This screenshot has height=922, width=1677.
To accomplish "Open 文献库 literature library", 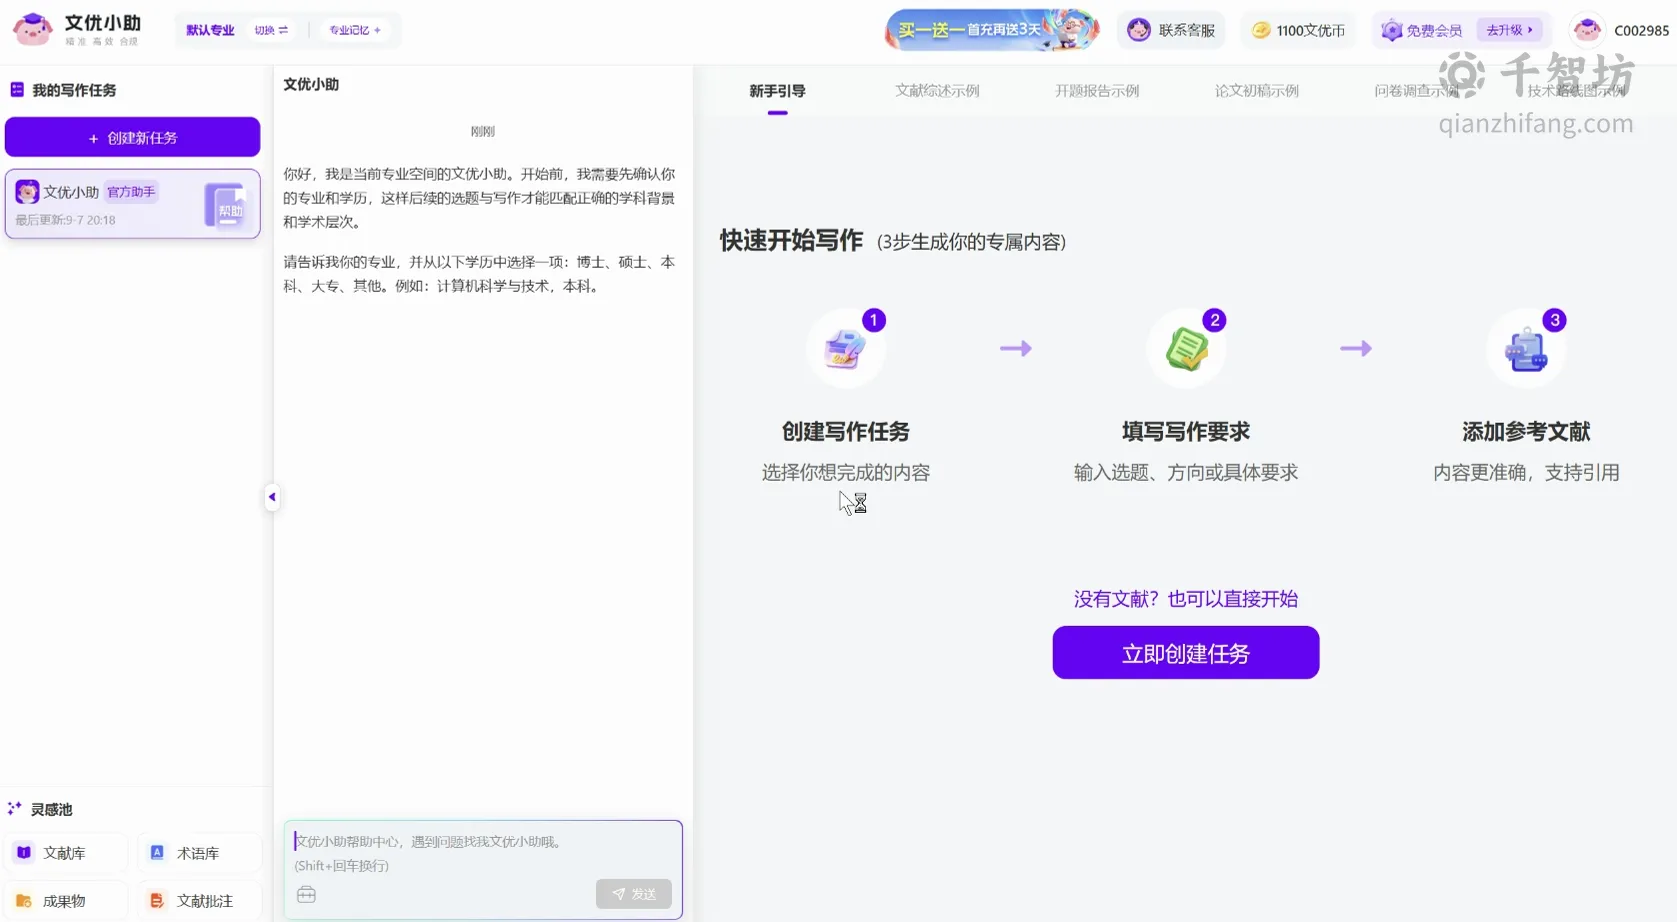I will 66,853.
